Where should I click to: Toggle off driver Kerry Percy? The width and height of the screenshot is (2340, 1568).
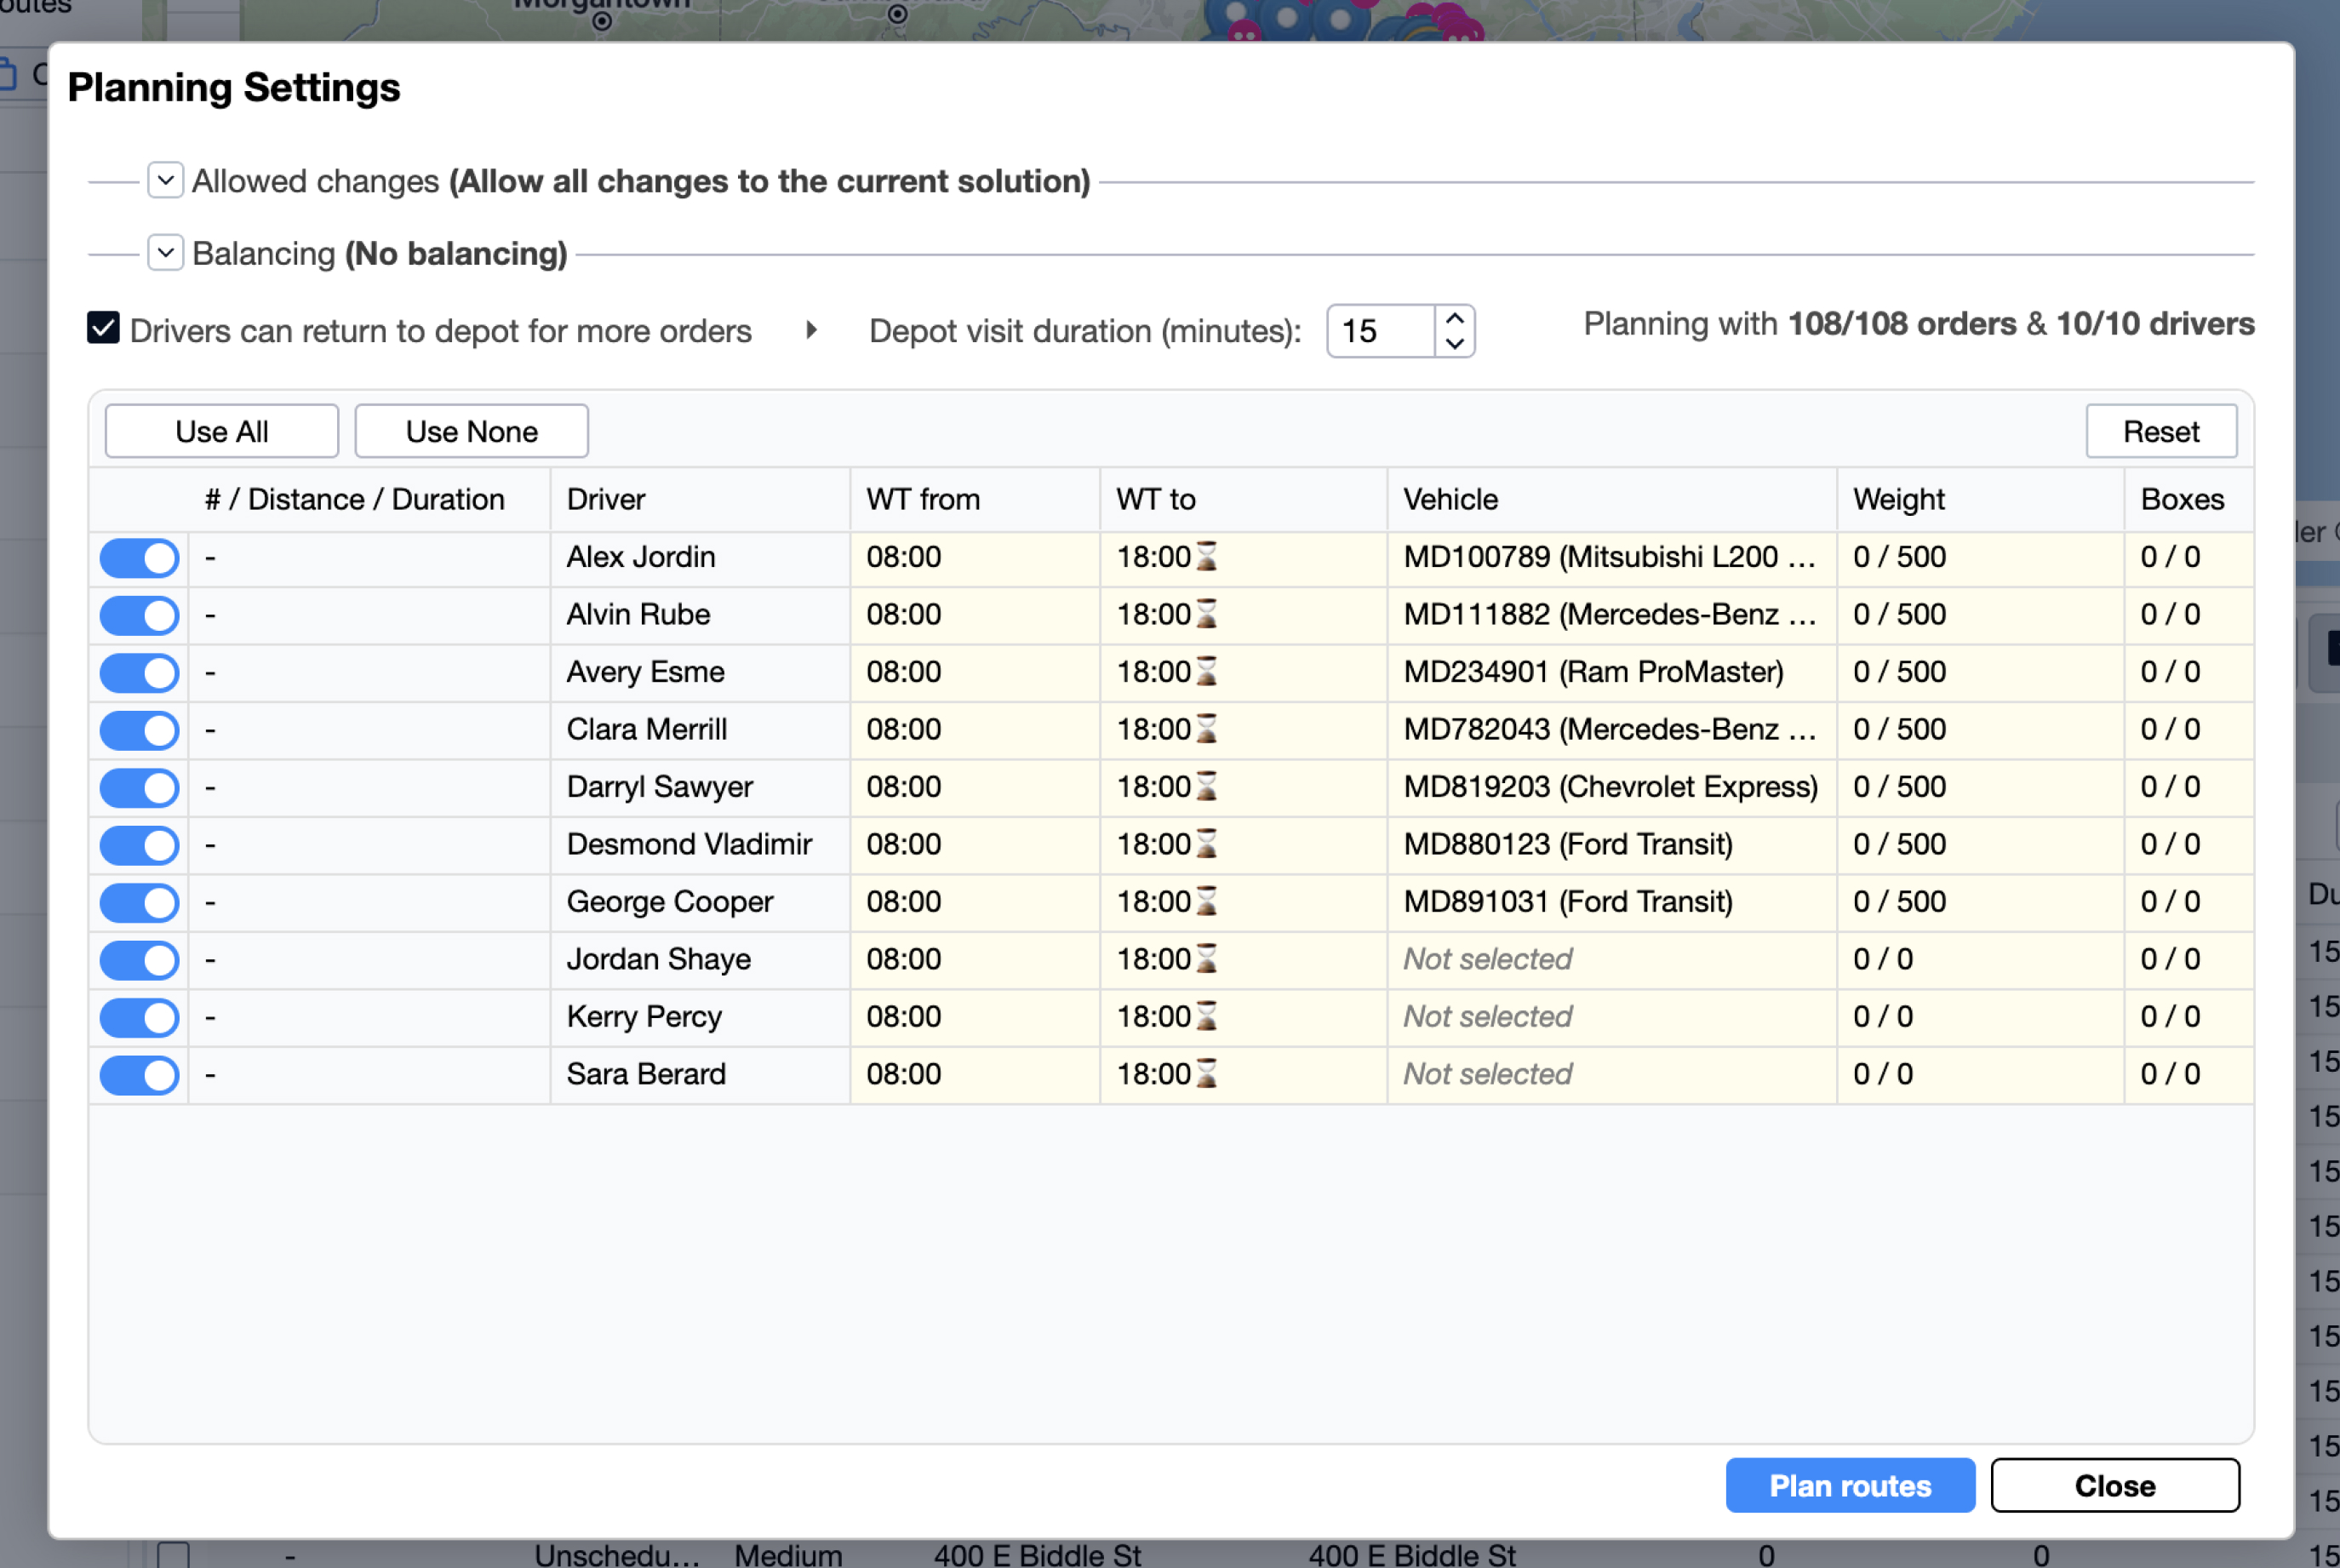tap(139, 1018)
